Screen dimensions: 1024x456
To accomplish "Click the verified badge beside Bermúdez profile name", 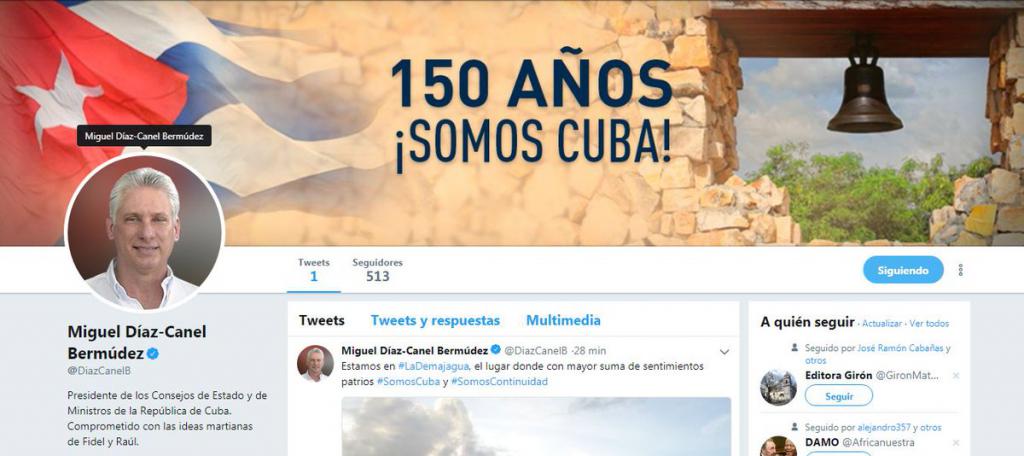I will [x=152, y=353].
